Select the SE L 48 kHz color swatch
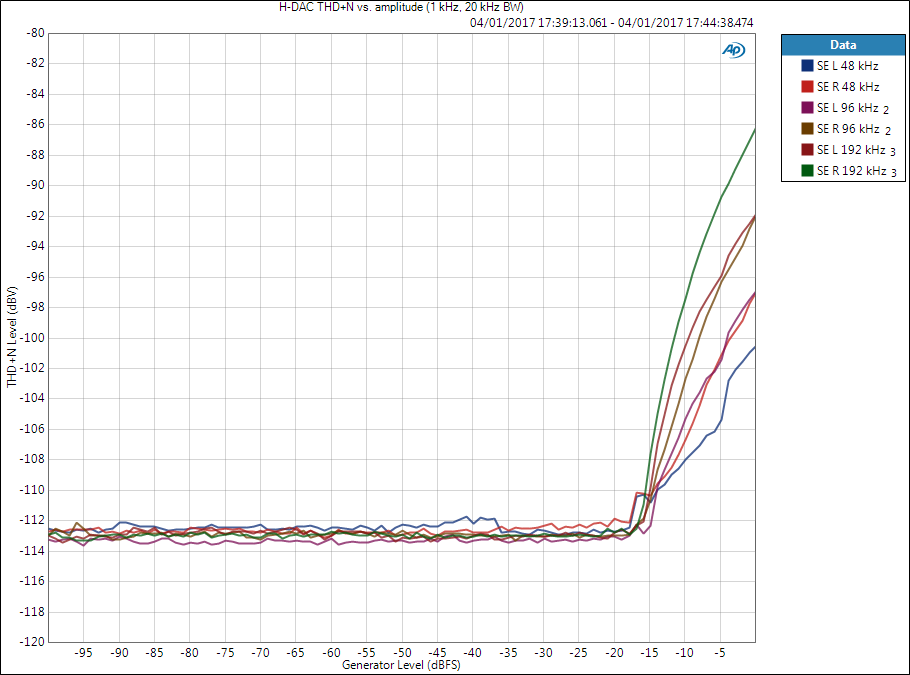Viewport: 910px width, 675px height. click(807, 66)
